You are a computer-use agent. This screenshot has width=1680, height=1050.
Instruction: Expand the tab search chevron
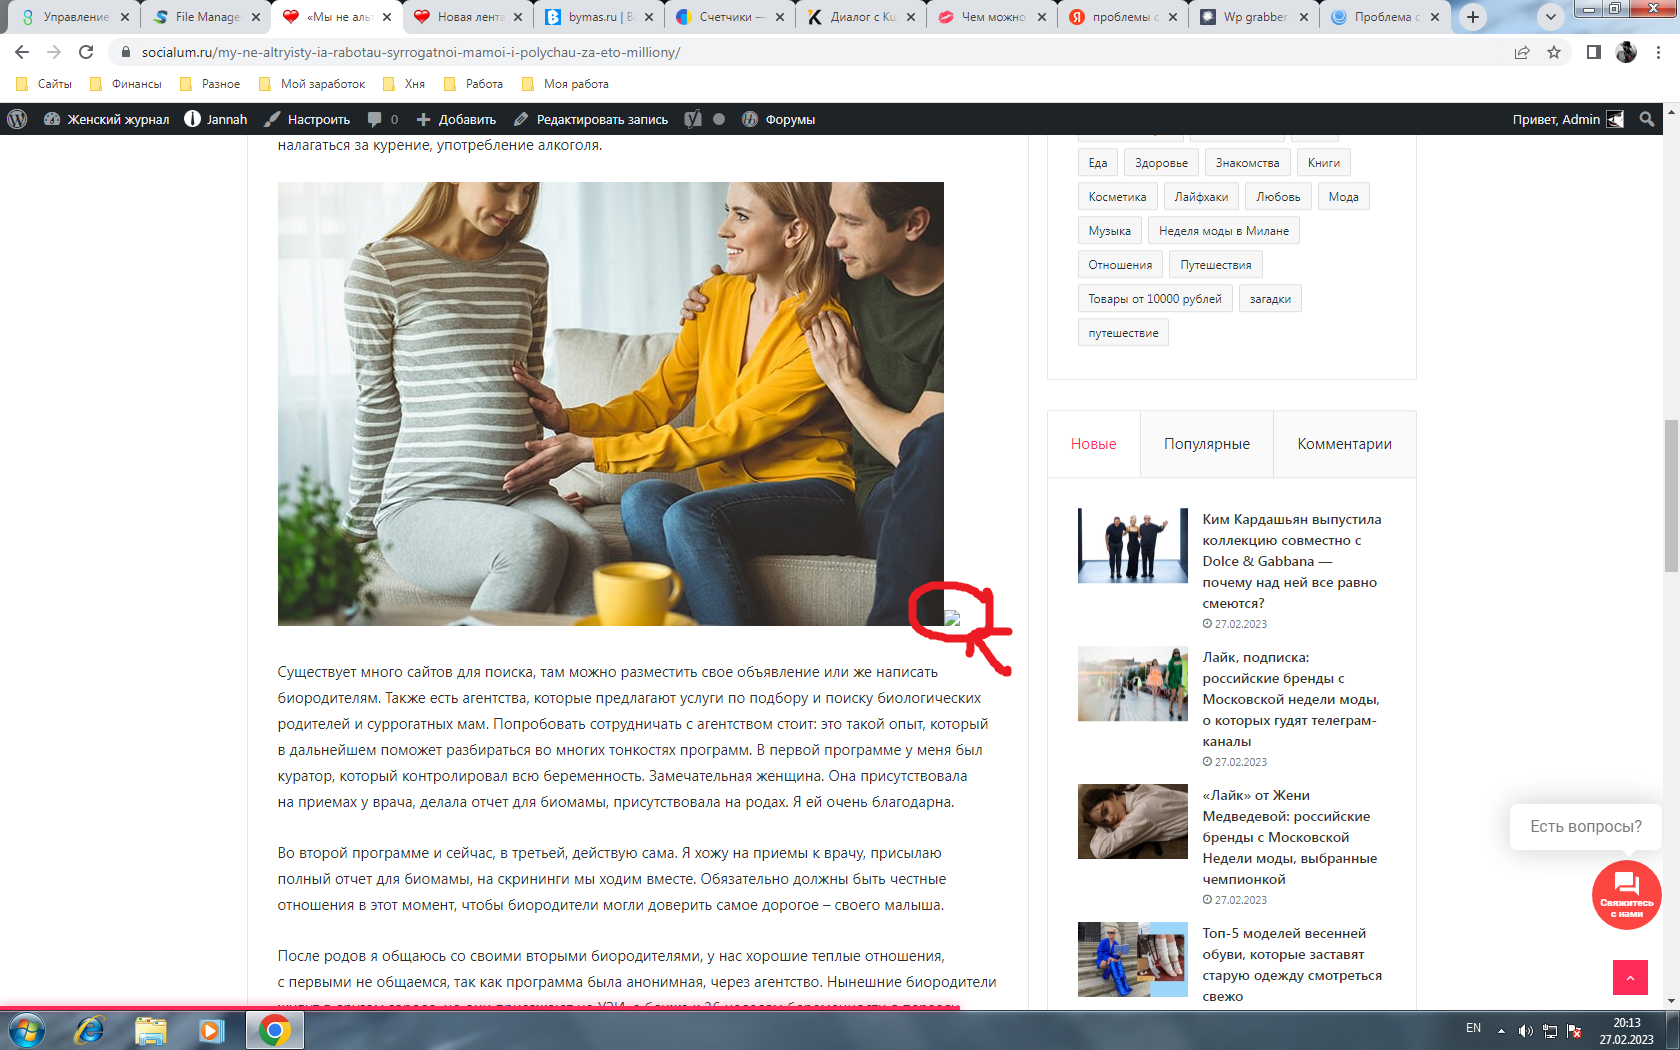[1550, 17]
